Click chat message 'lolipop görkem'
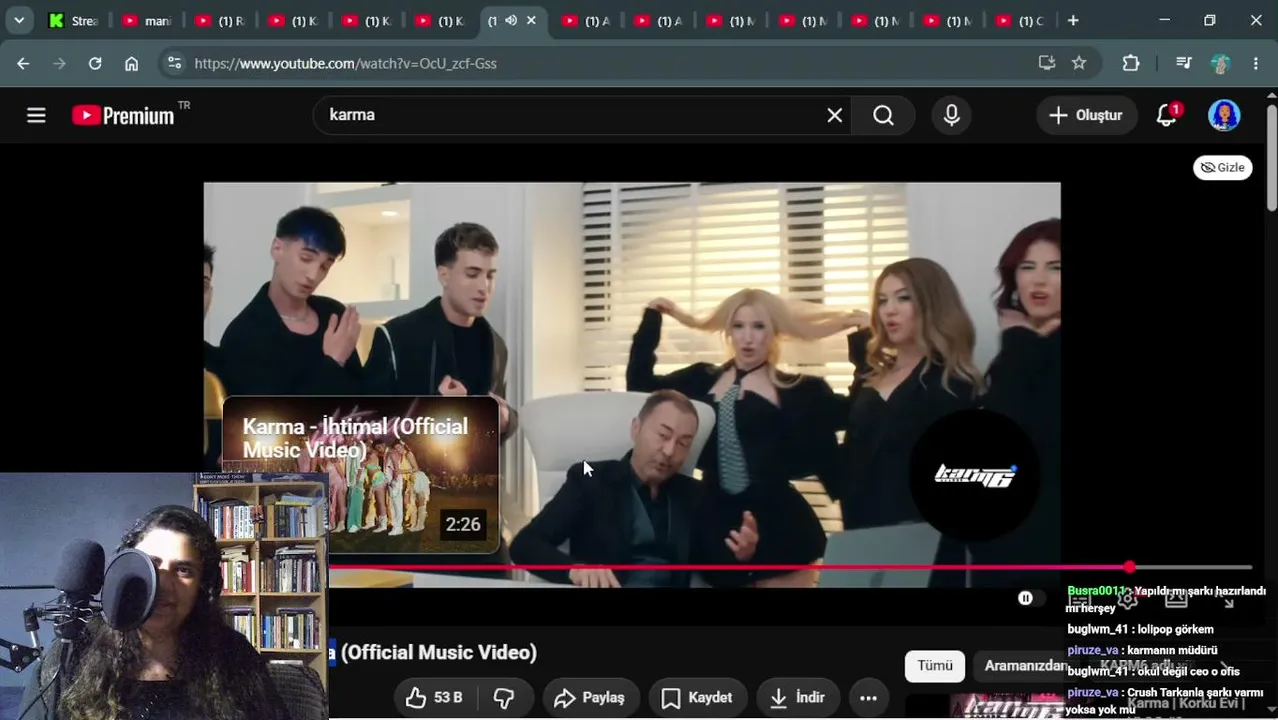The image size is (1278, 720). coord(1175,629)
